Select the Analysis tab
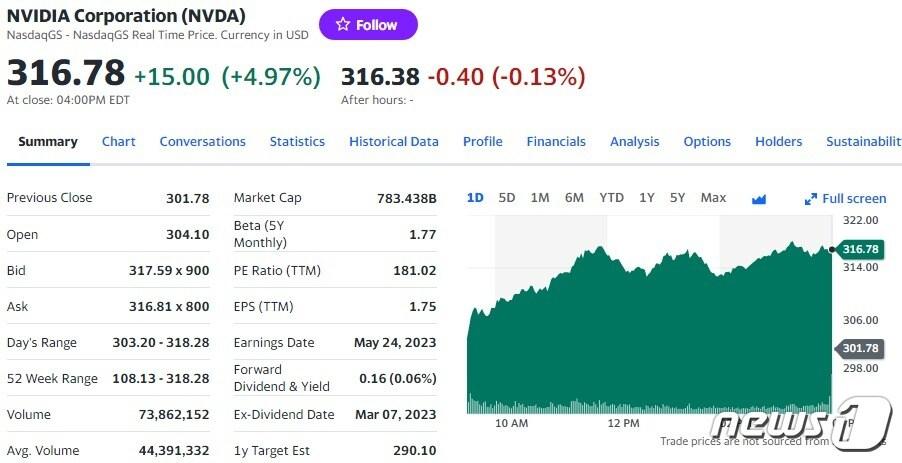Image resolution: width=902 pixels, height=463 pixels. click(635, 142)
